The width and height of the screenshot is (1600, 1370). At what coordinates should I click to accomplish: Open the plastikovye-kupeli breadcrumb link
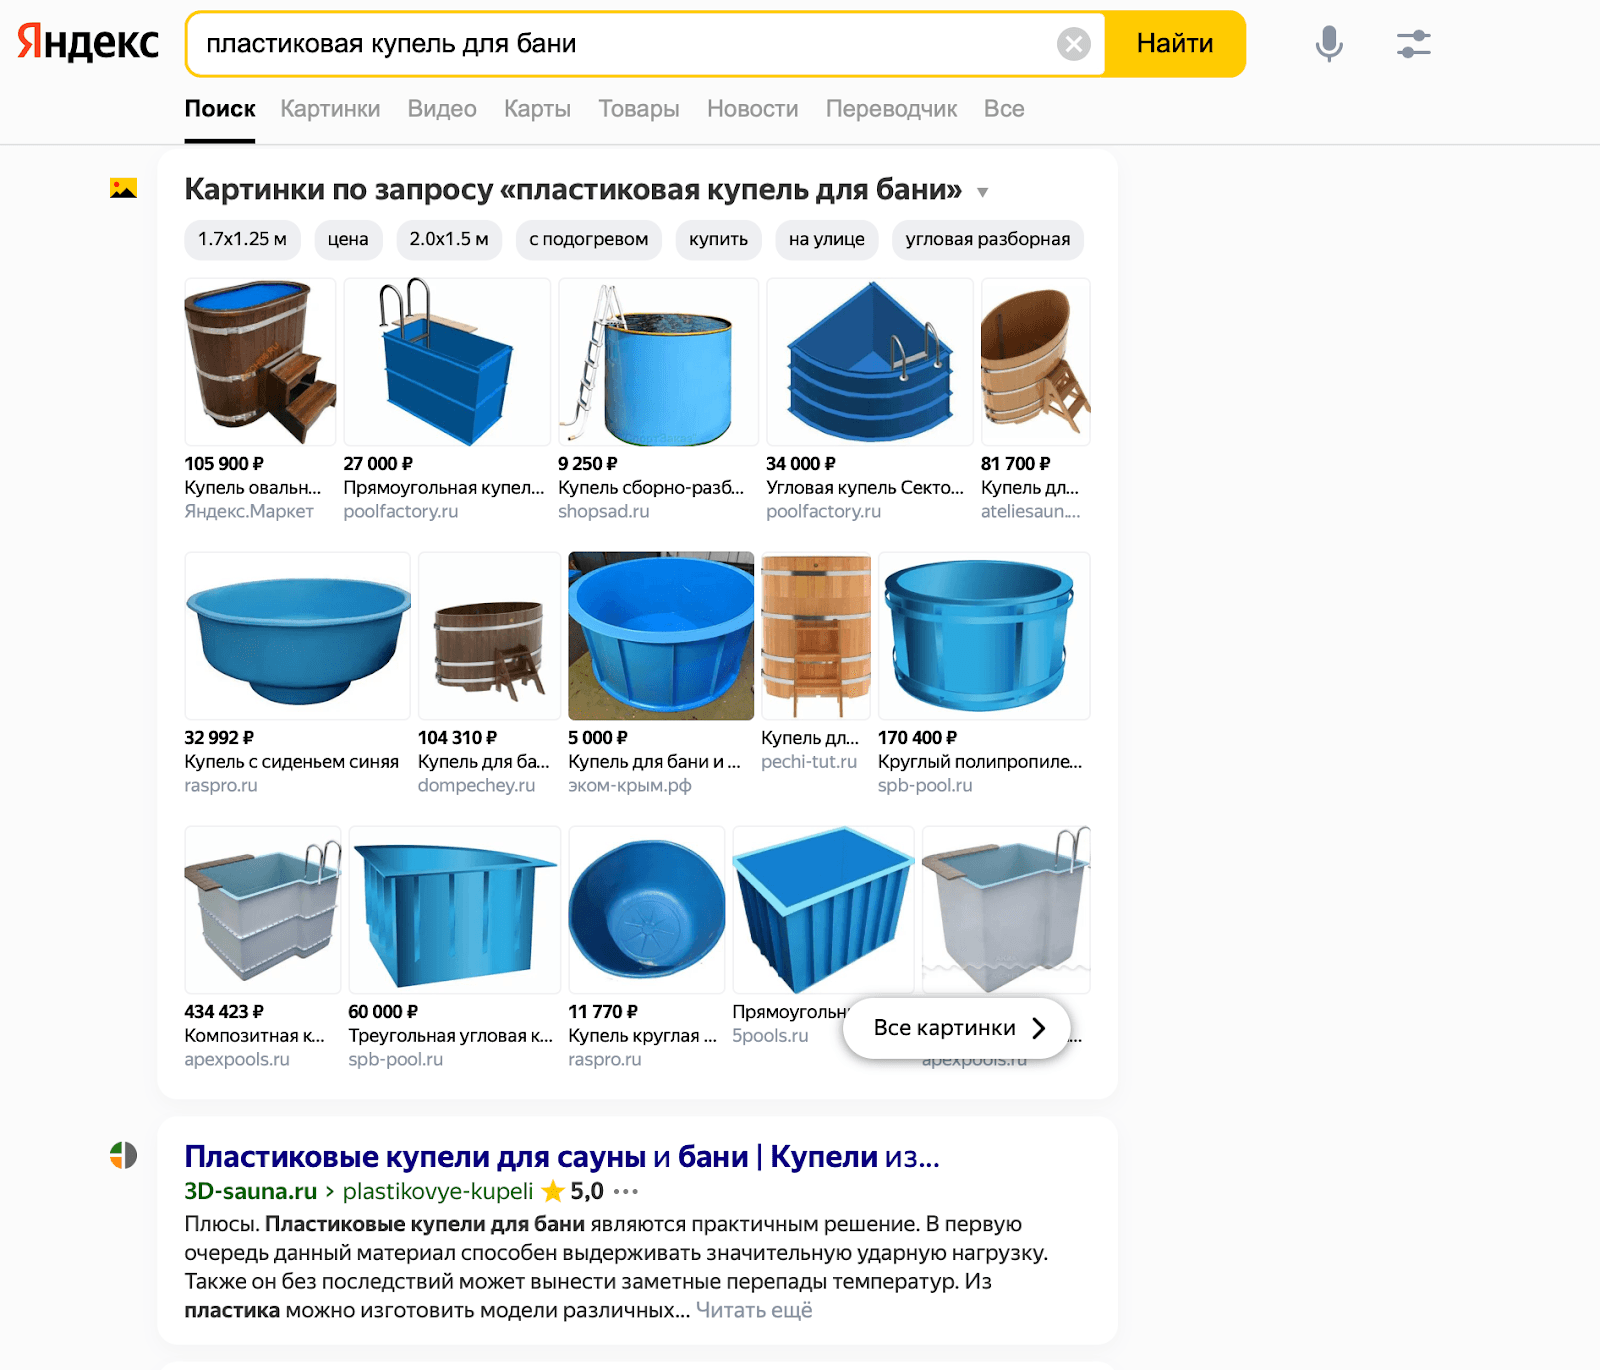(x=438, y=1191)
